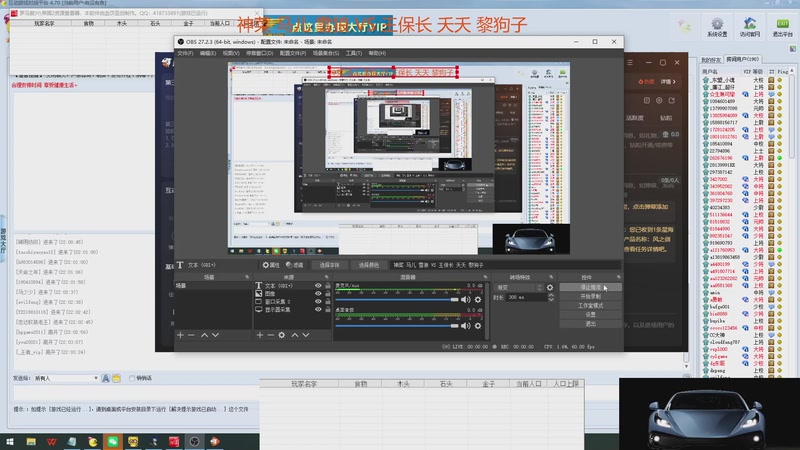The image size is (800, 450).
Task: Open the 文件(F) menu in OBS
Action: click(185, 53)
